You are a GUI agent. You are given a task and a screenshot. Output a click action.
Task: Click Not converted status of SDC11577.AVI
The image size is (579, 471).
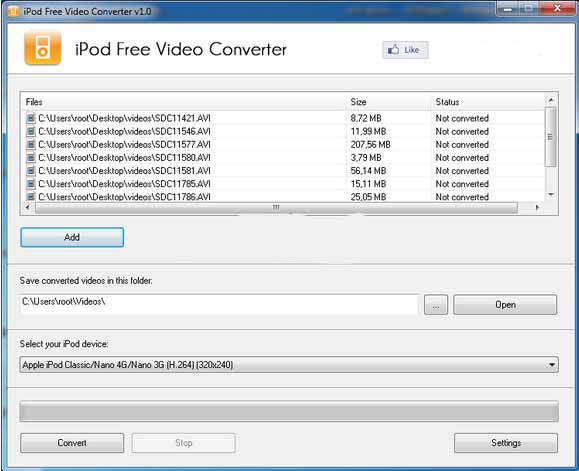tap(462, 144)
